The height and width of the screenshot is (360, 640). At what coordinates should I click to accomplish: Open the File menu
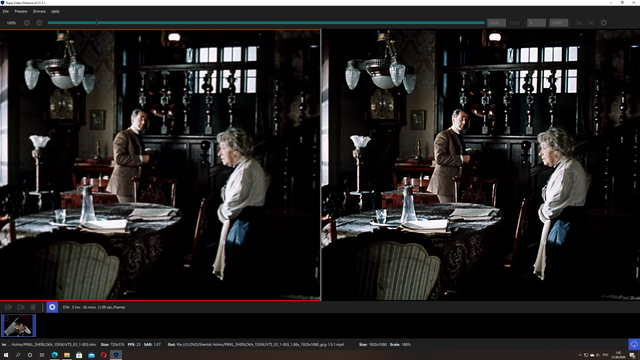(6, 11)
